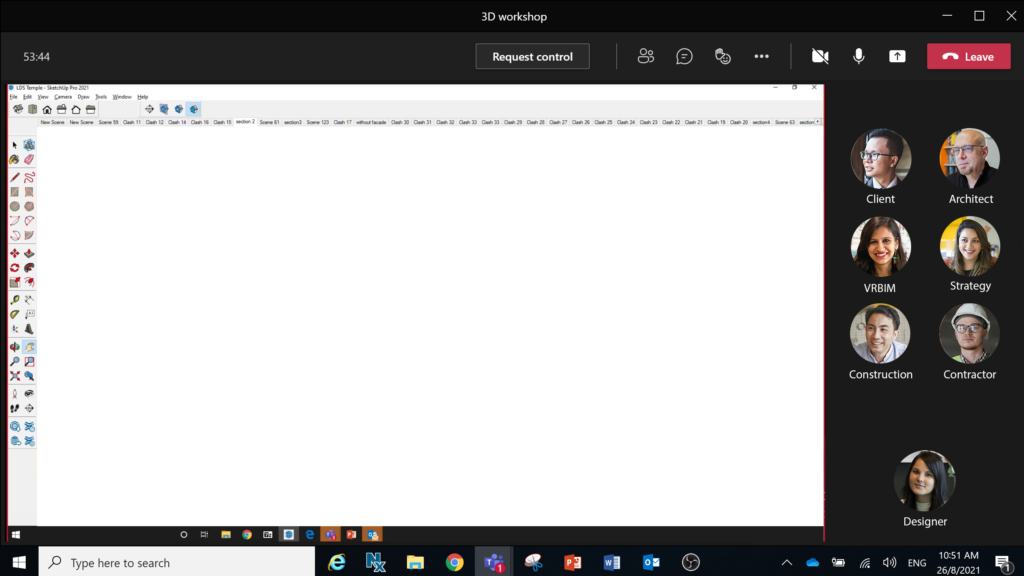Open Google Chrome from the taskbar
1024x576 pixels.
(x=454, y=562)
